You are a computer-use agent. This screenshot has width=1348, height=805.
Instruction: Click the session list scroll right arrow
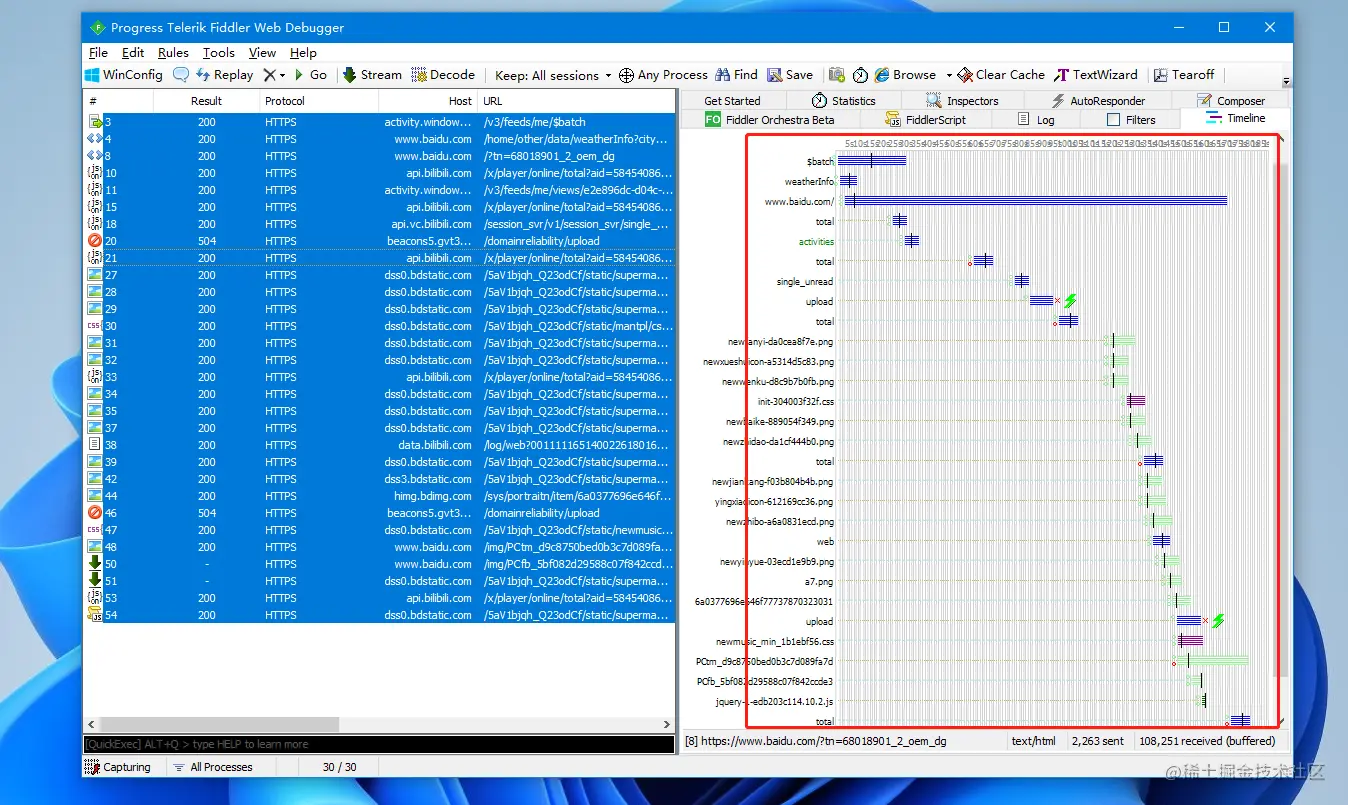click(668, 724)
